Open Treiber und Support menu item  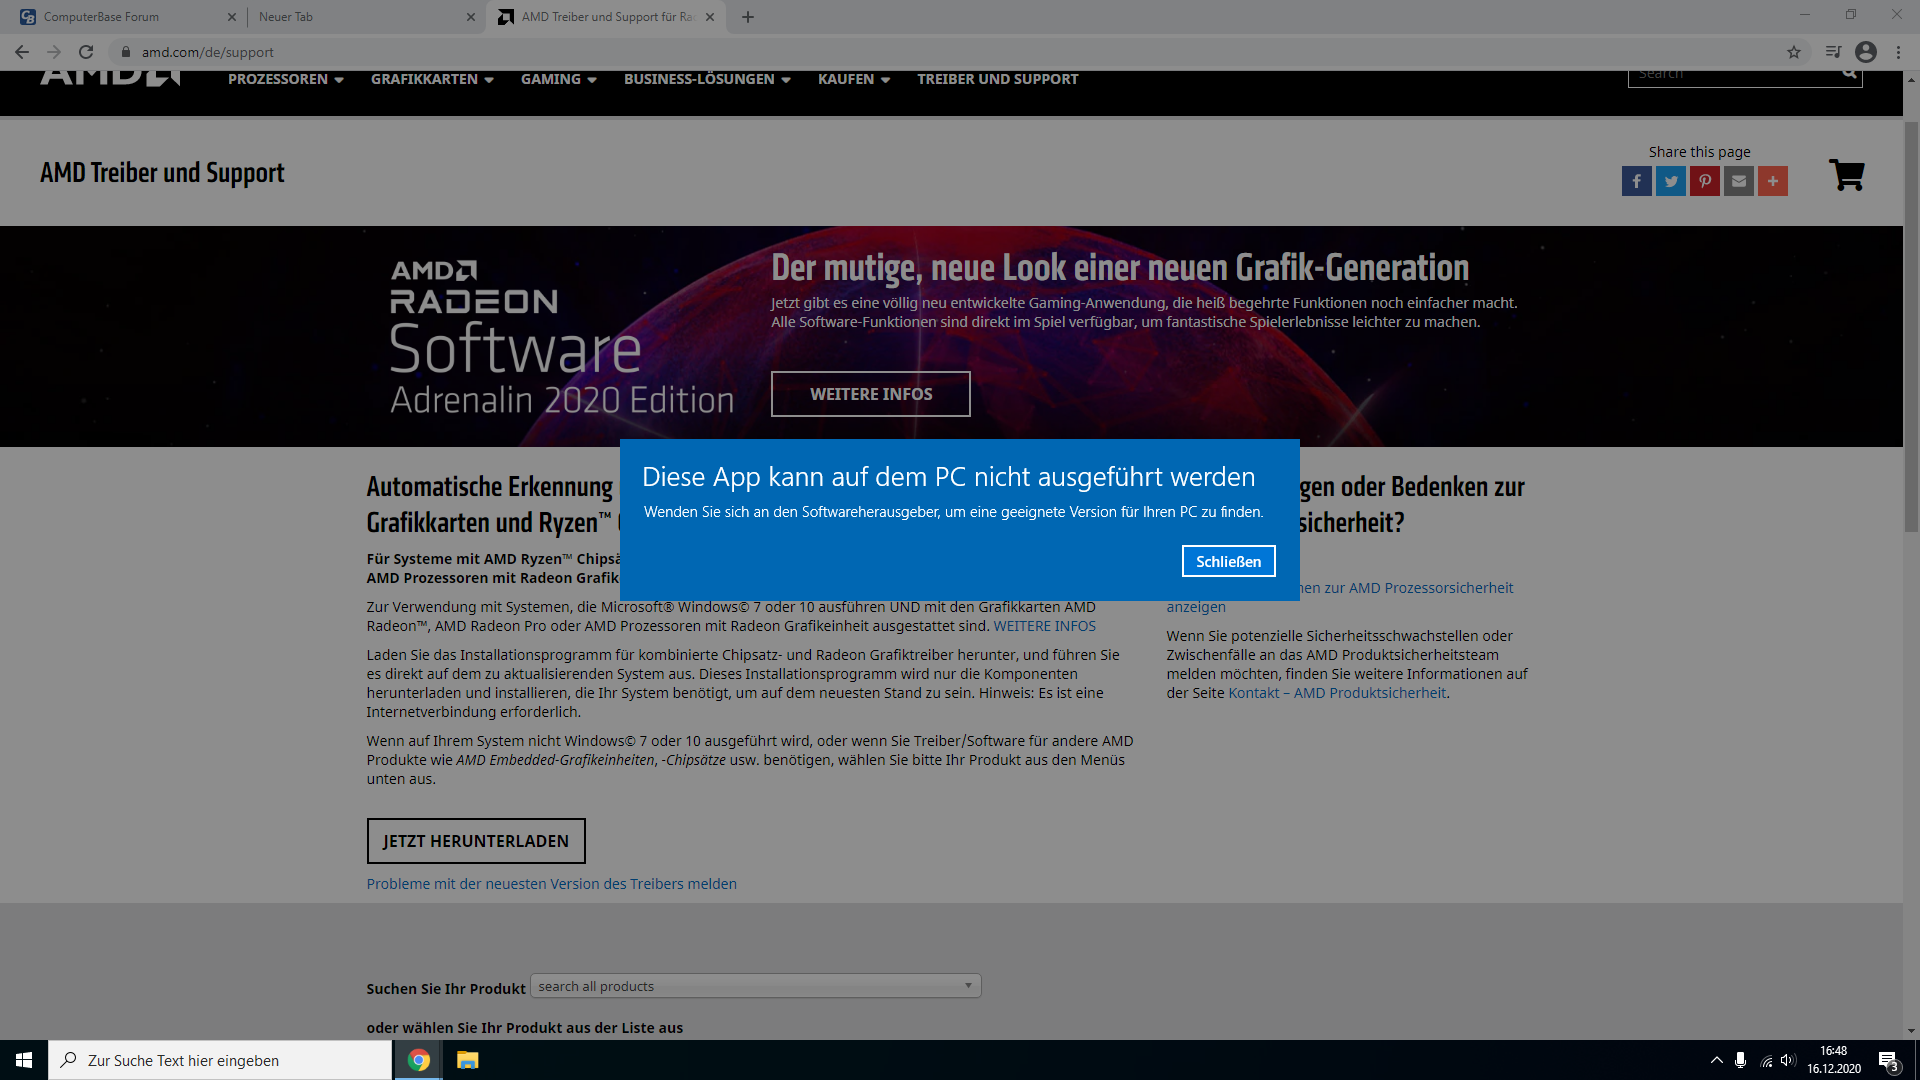[x=997, y=79]
